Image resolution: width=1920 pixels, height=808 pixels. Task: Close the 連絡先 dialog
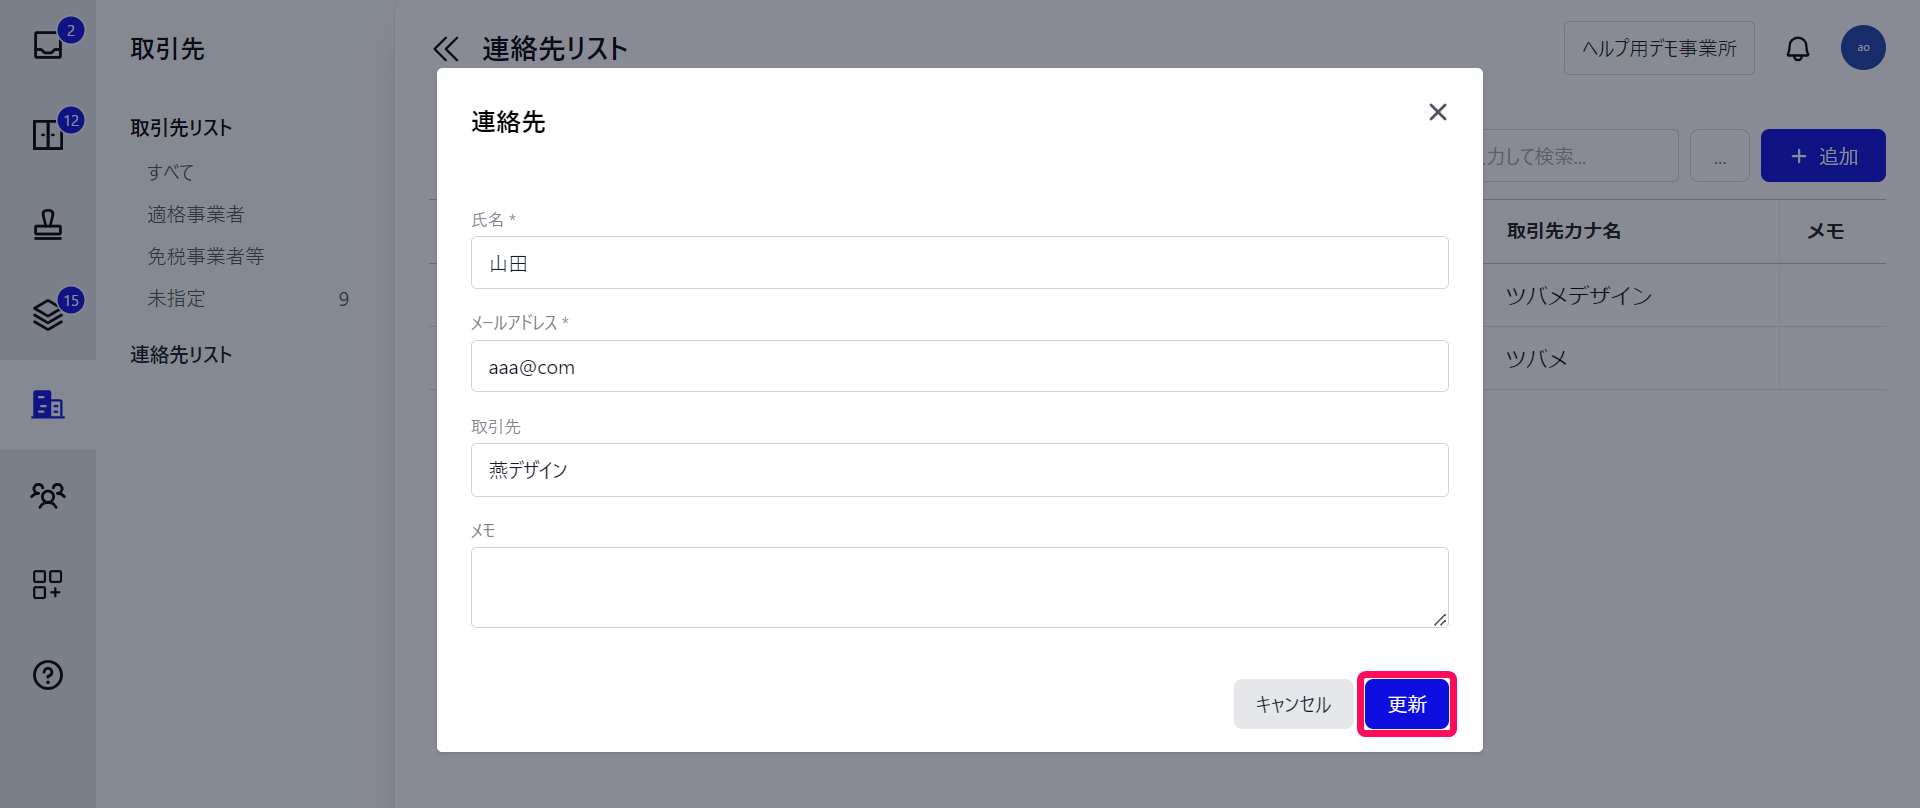[1438, 112]
